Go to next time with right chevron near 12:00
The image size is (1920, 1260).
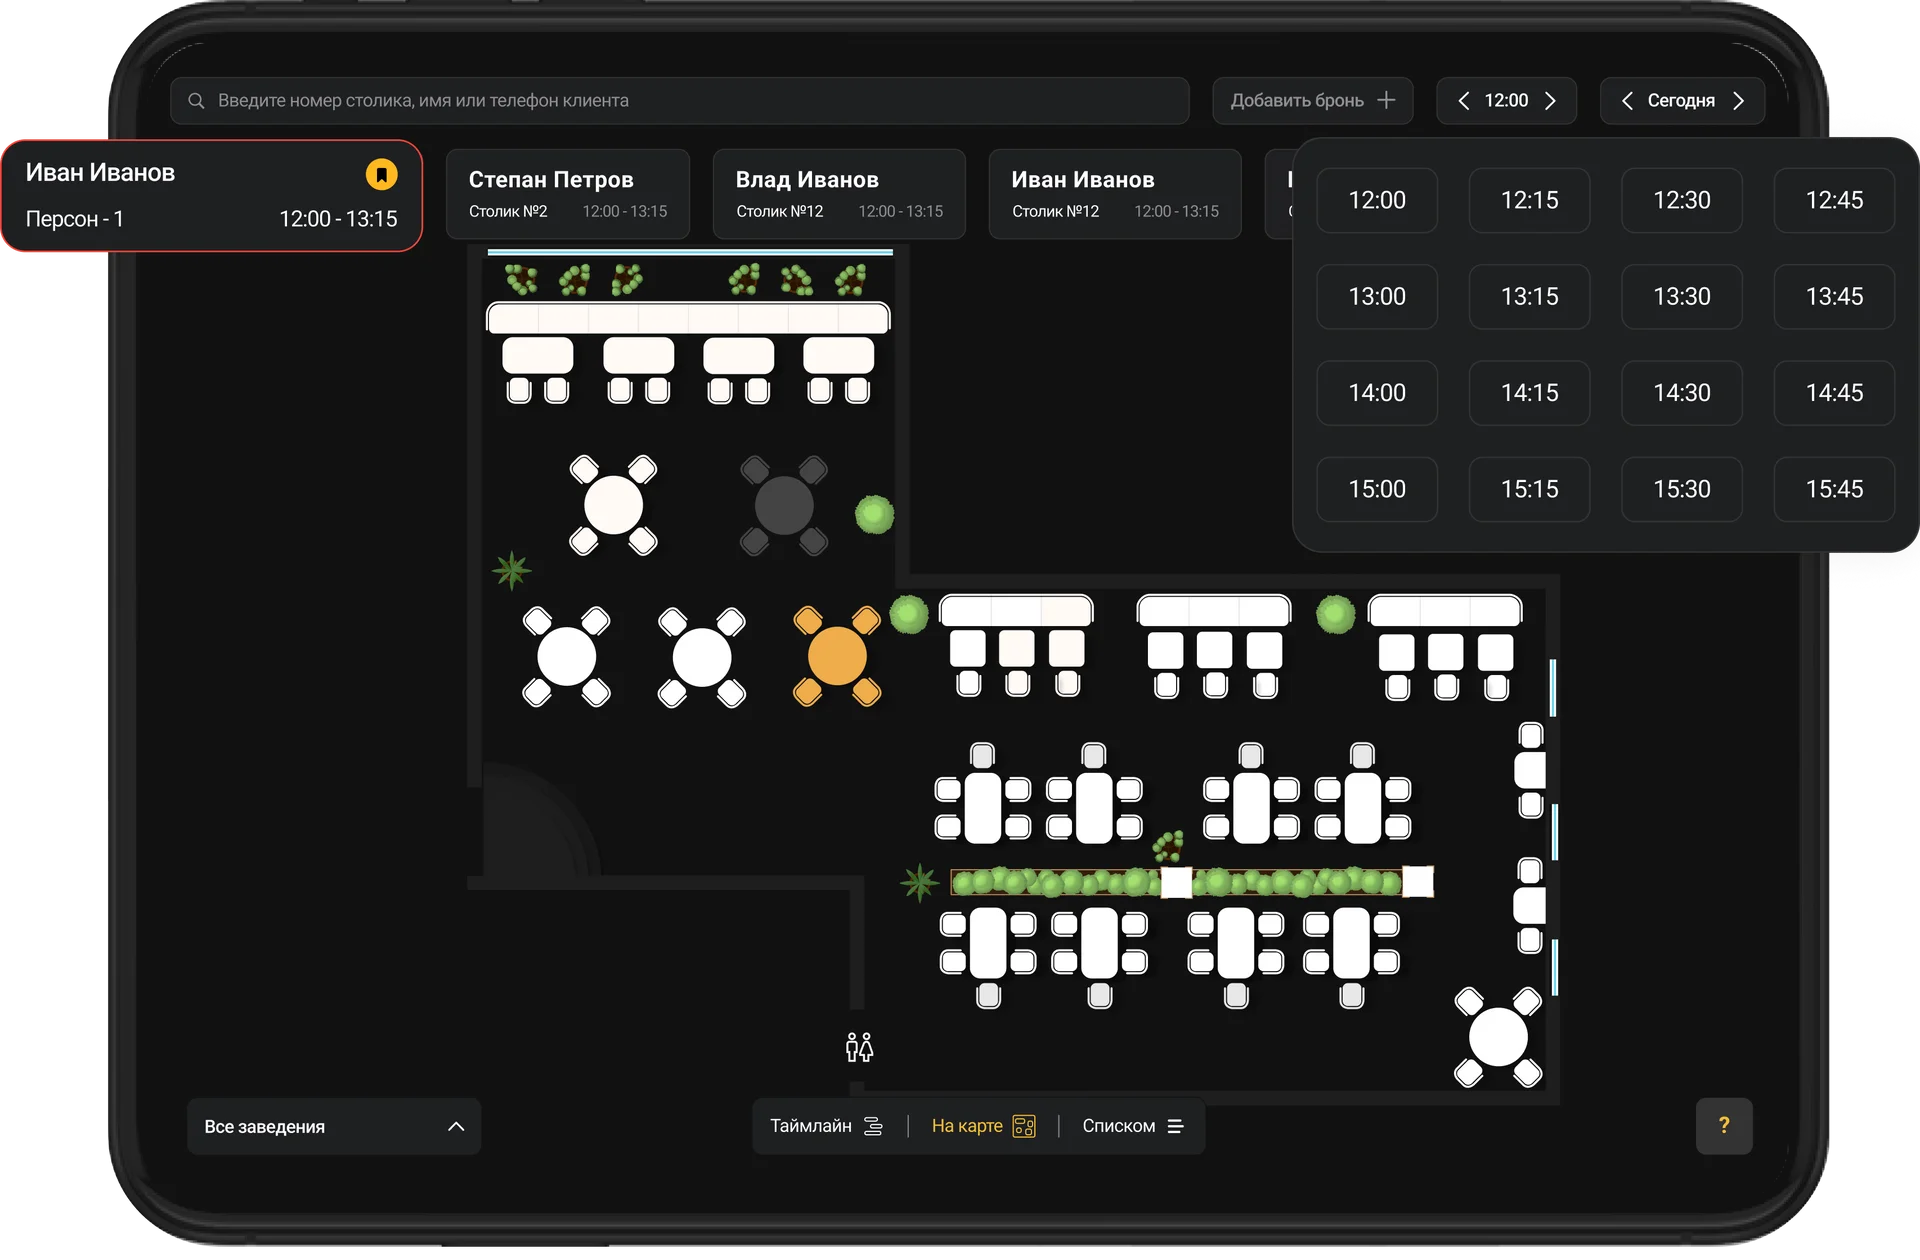[x=1550, y=101]
